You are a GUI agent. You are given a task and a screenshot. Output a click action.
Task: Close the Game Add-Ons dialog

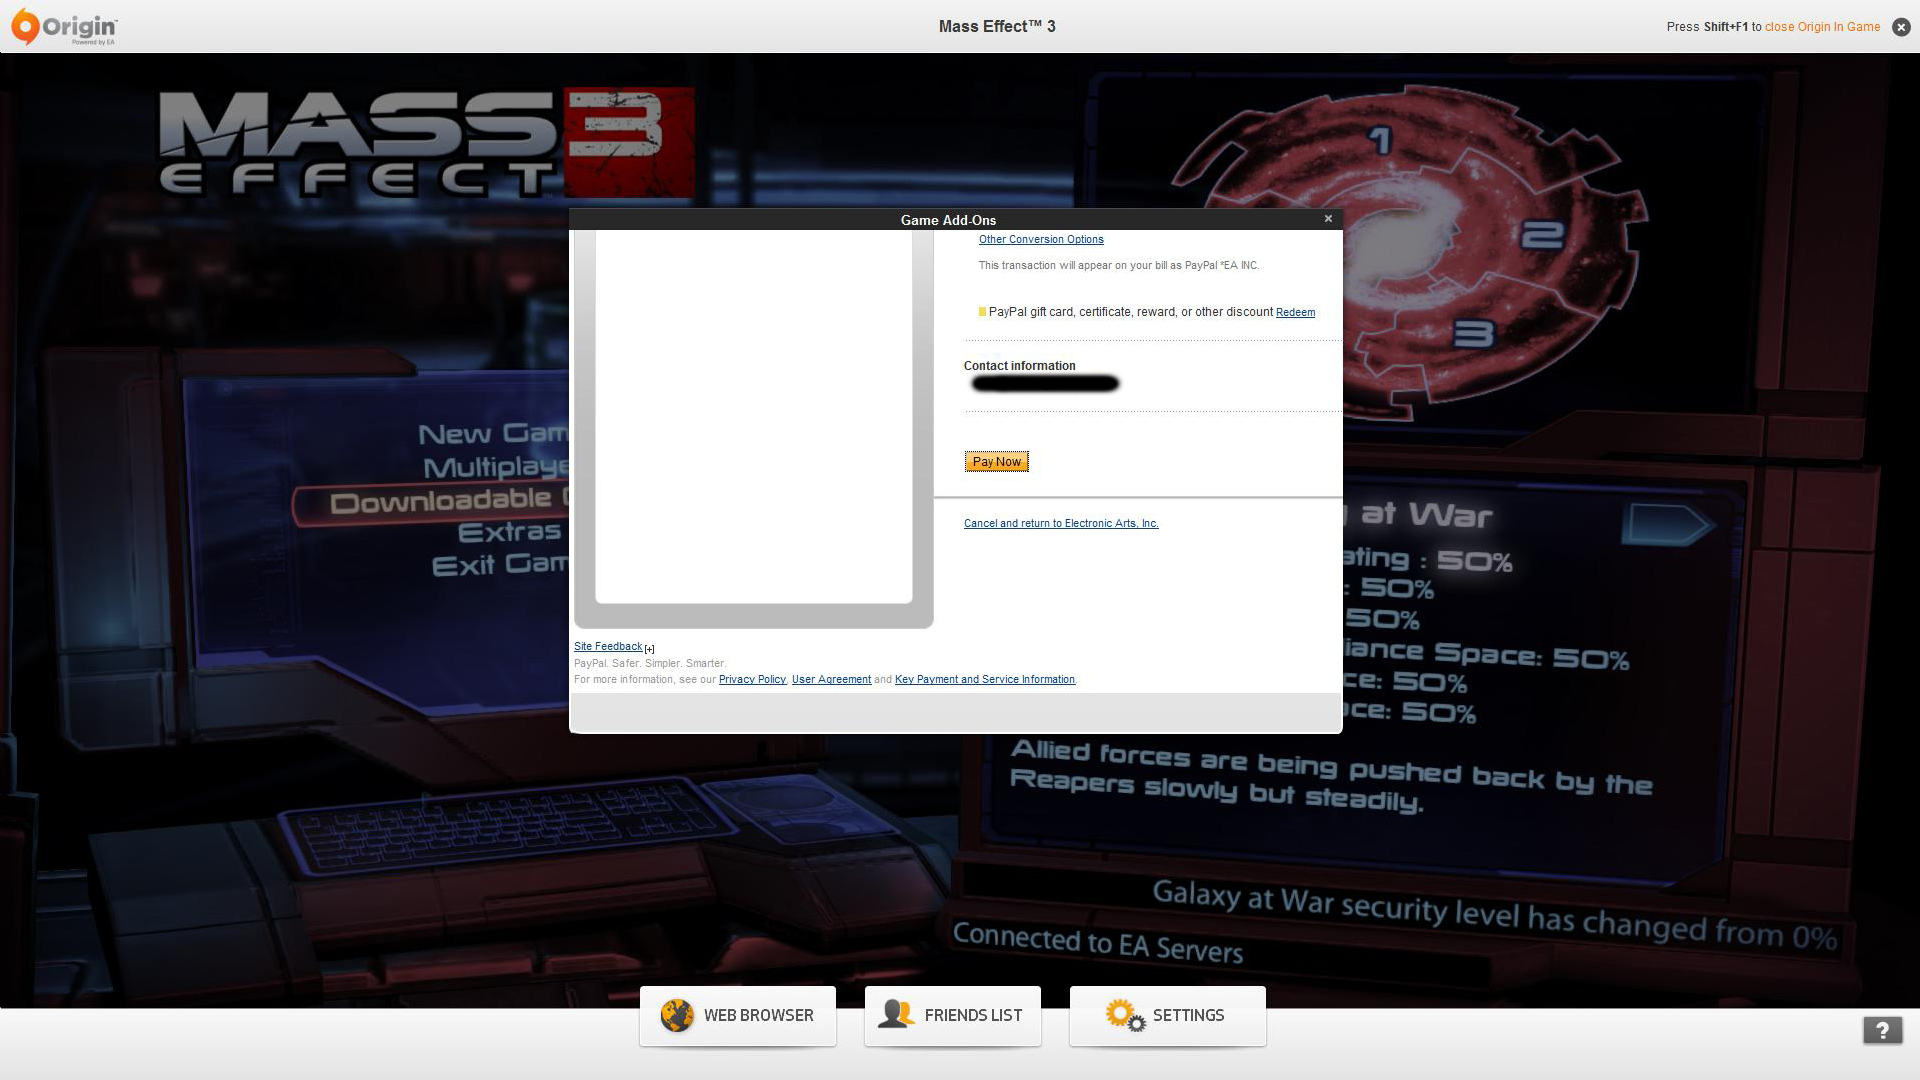coord(1328,219)
